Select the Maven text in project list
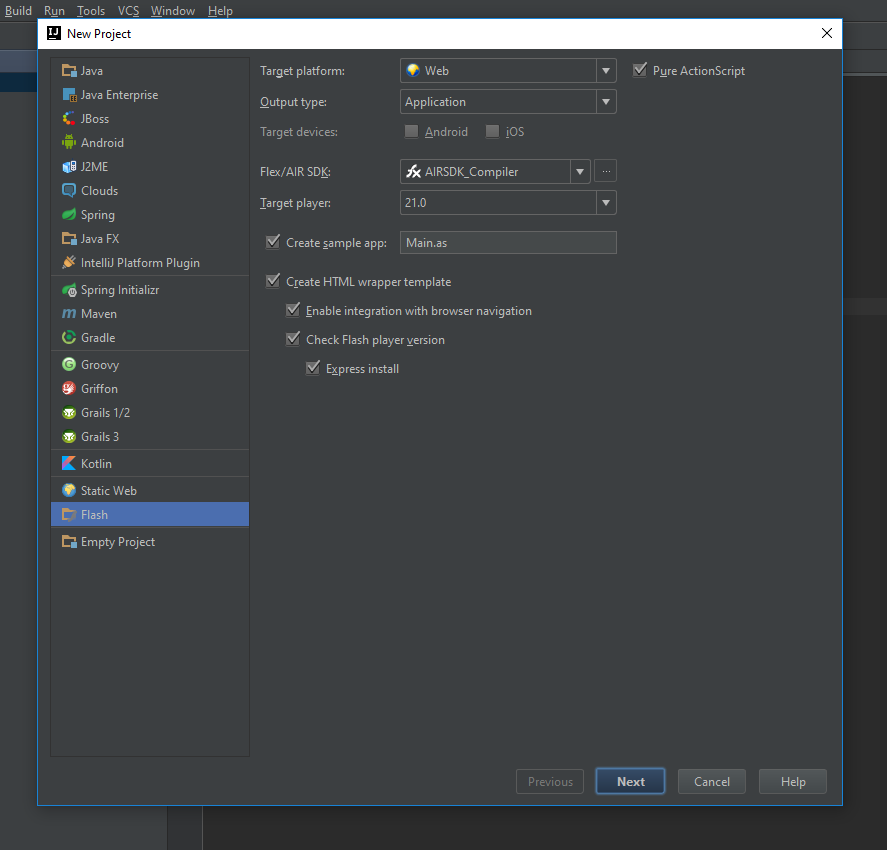Screen dimensions: 887x850 [x=99, y=314]
